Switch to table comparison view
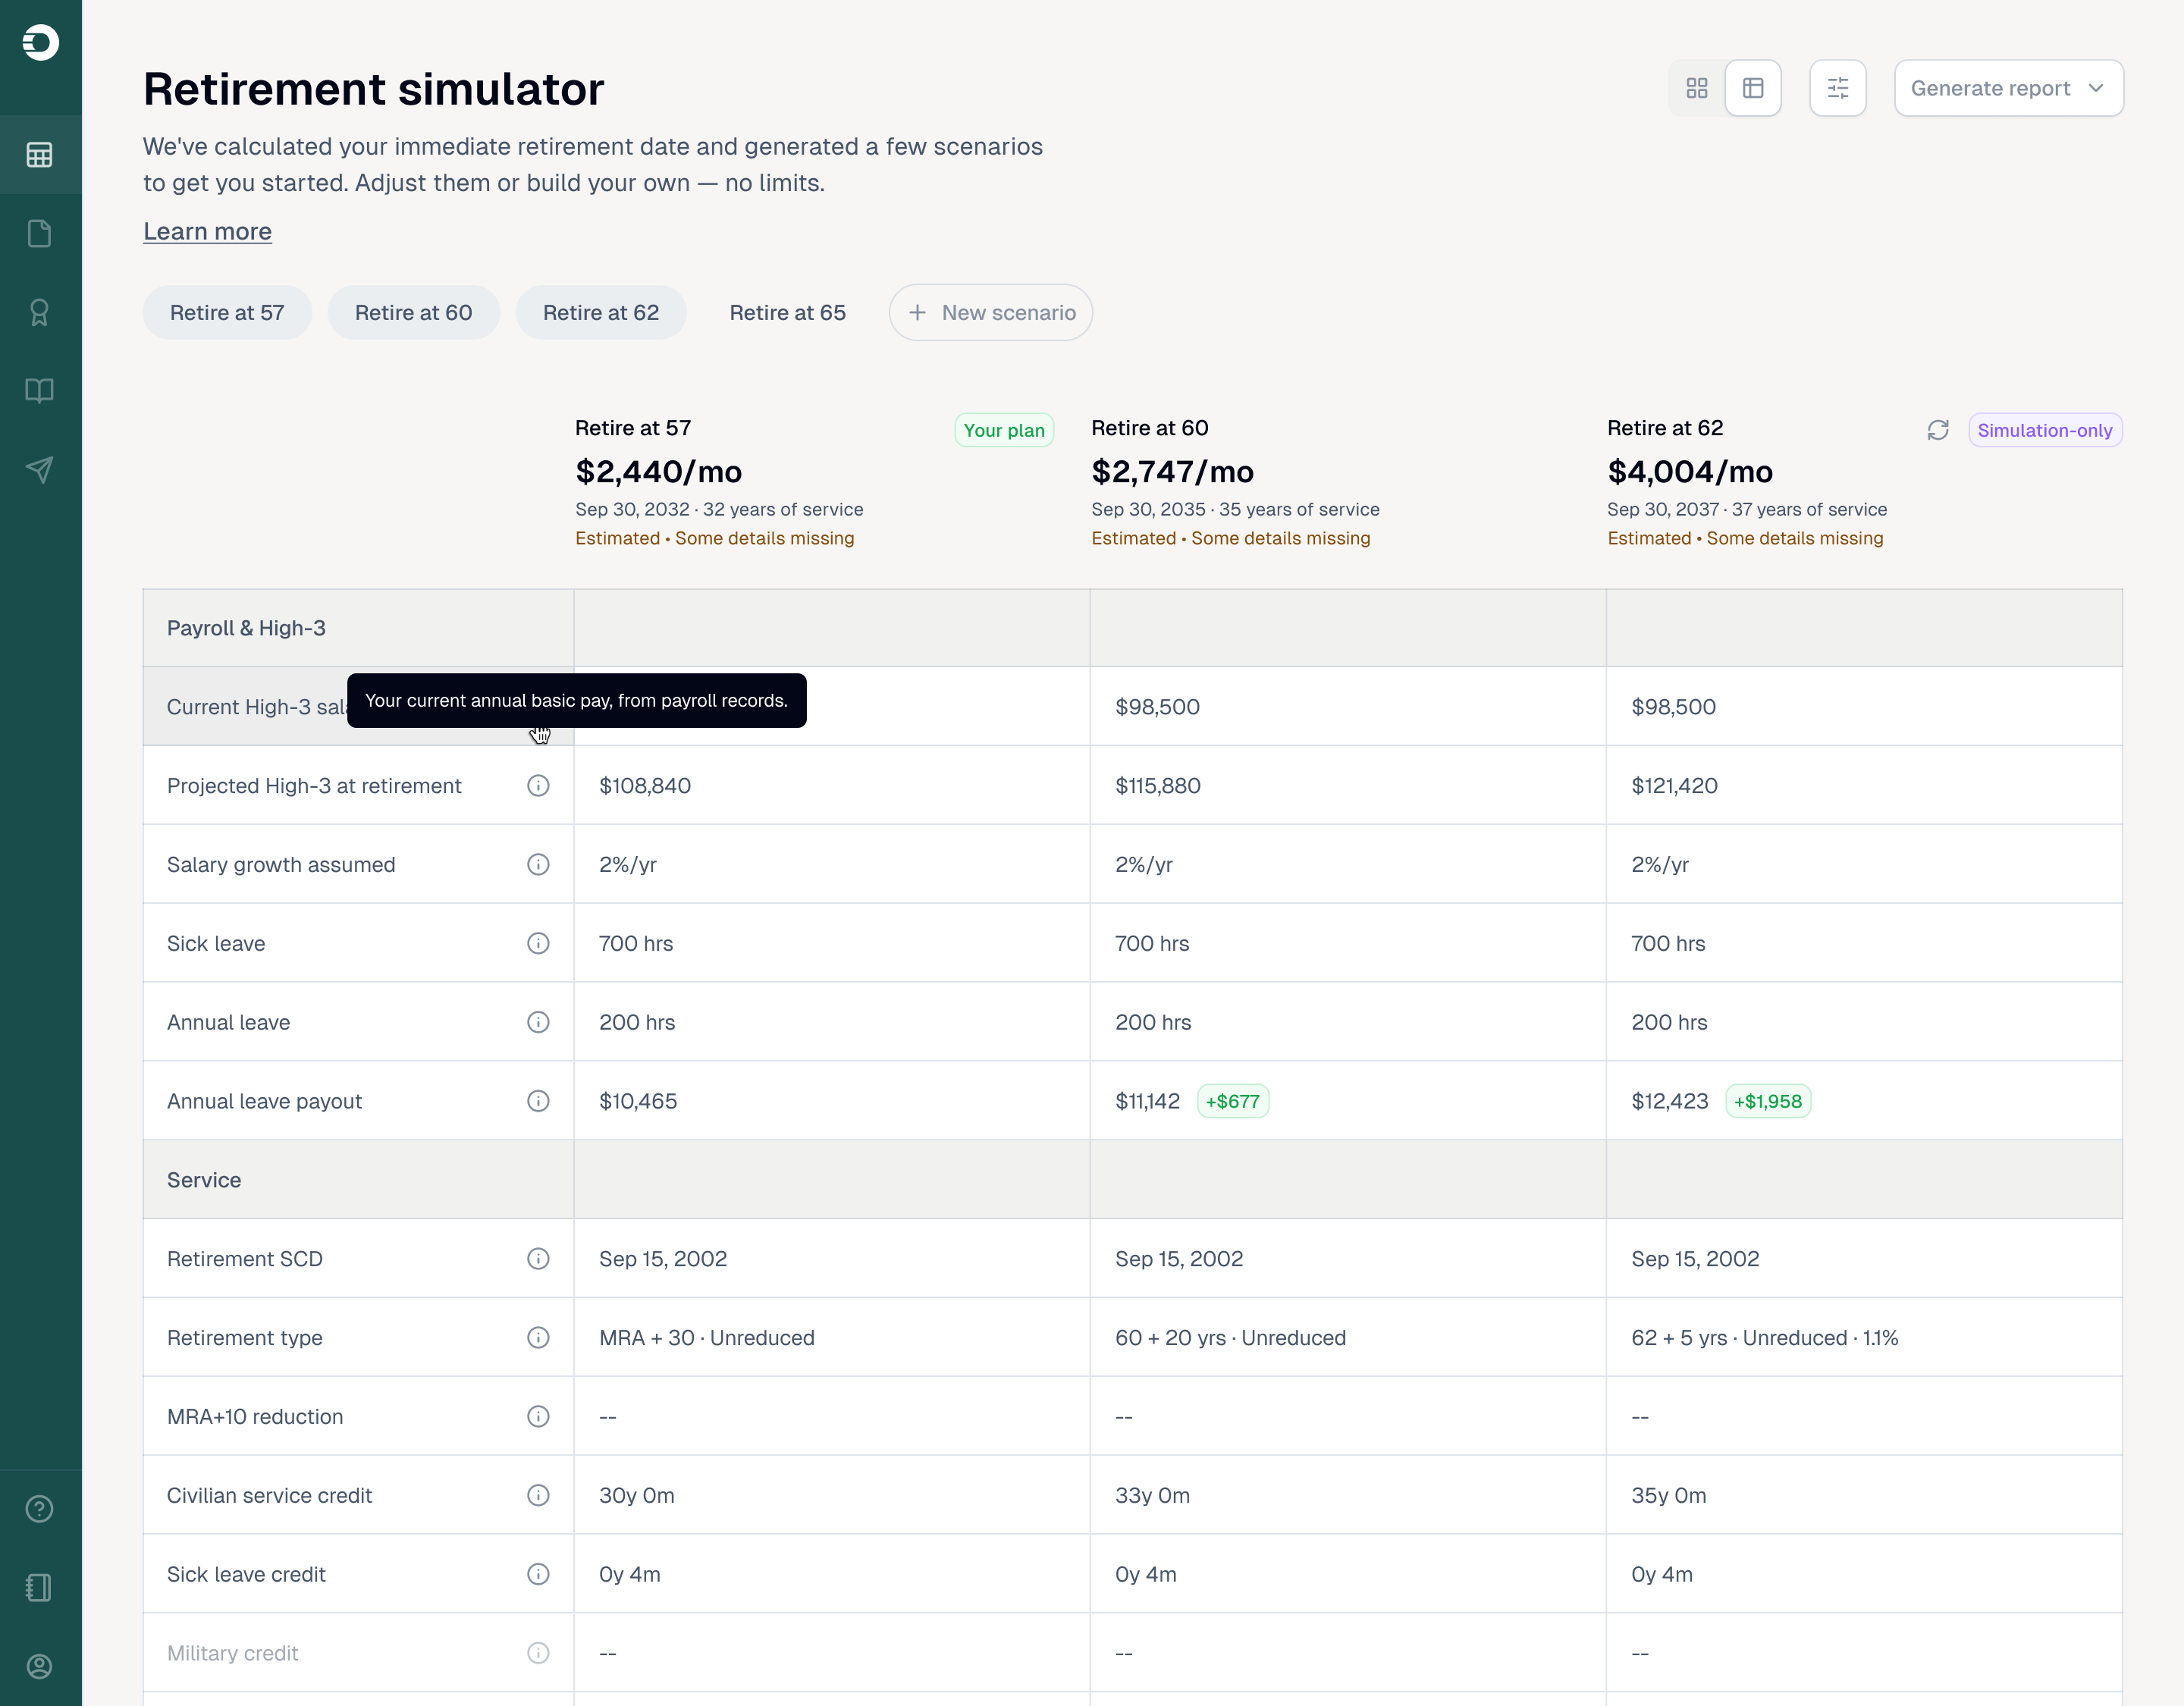 1753,88
